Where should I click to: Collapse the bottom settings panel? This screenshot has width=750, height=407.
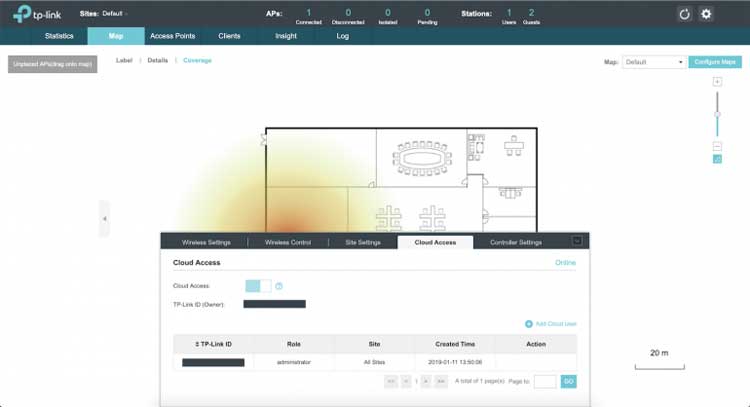[x=577, y=241]
